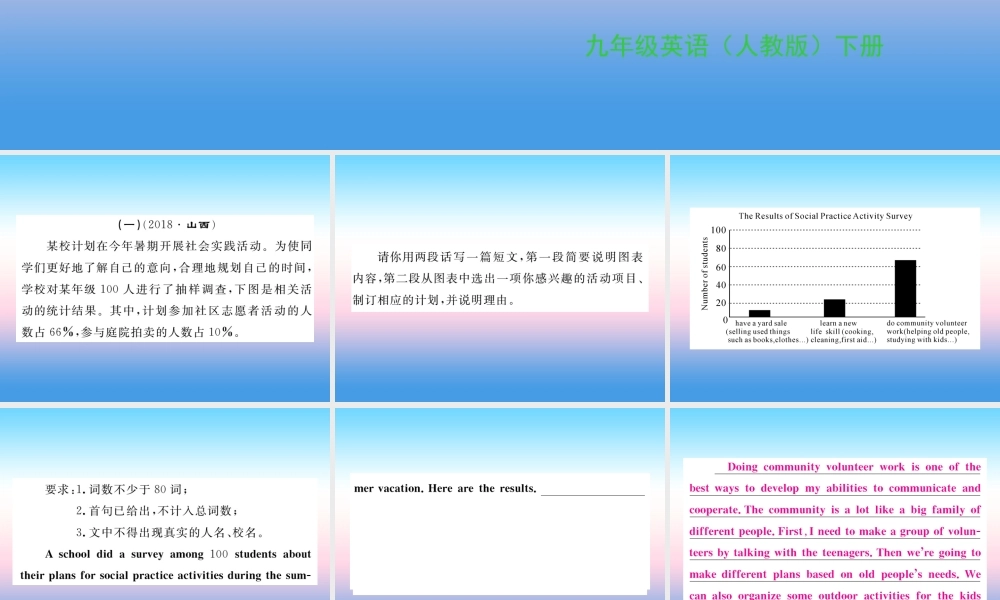Click the pink text 'Doing community volunteer work is one of the'
Image resolution: width=1000 pixels, height=600 pixels.
853,467
